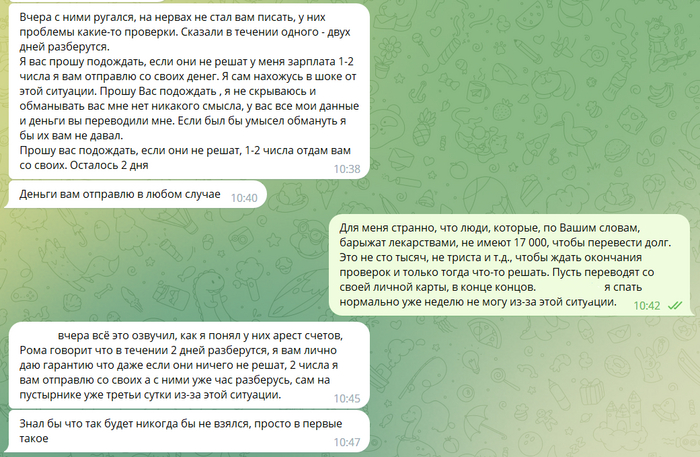Click the 10:47 message timestamp
This screenshot has width=700, height=457.
click(347, 442)
